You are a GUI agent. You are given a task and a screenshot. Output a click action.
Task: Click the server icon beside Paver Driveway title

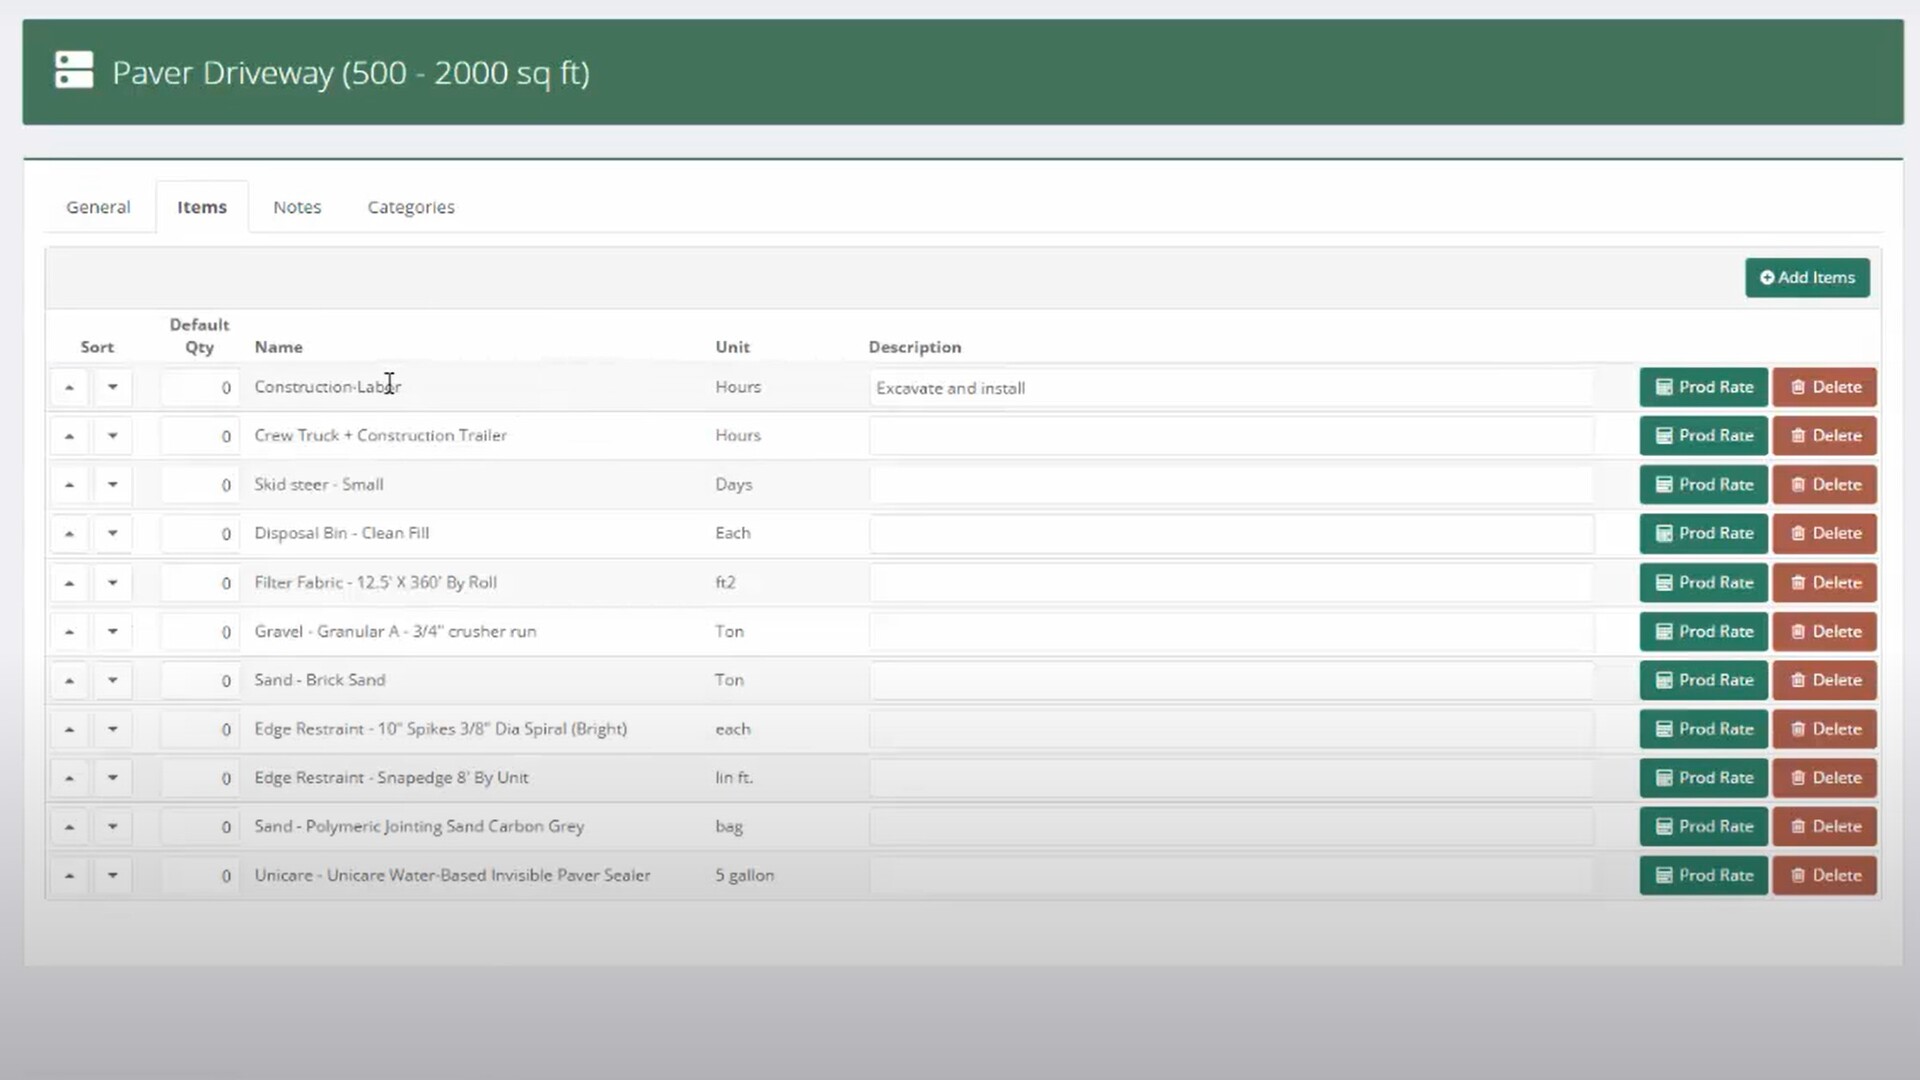74,71
